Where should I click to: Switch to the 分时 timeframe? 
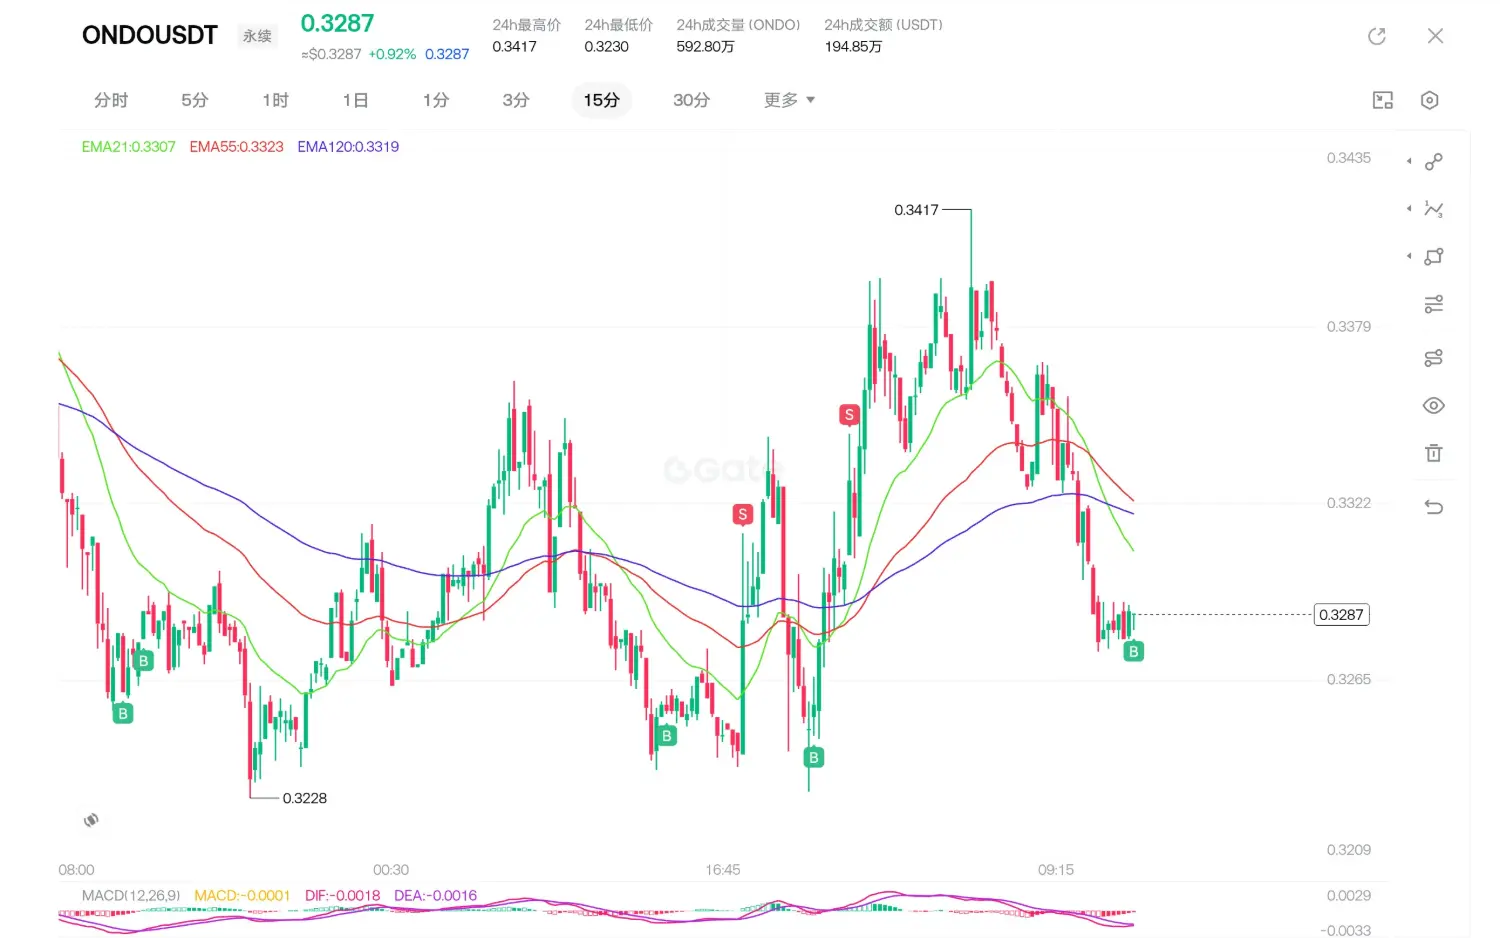[x=111, y=100]
